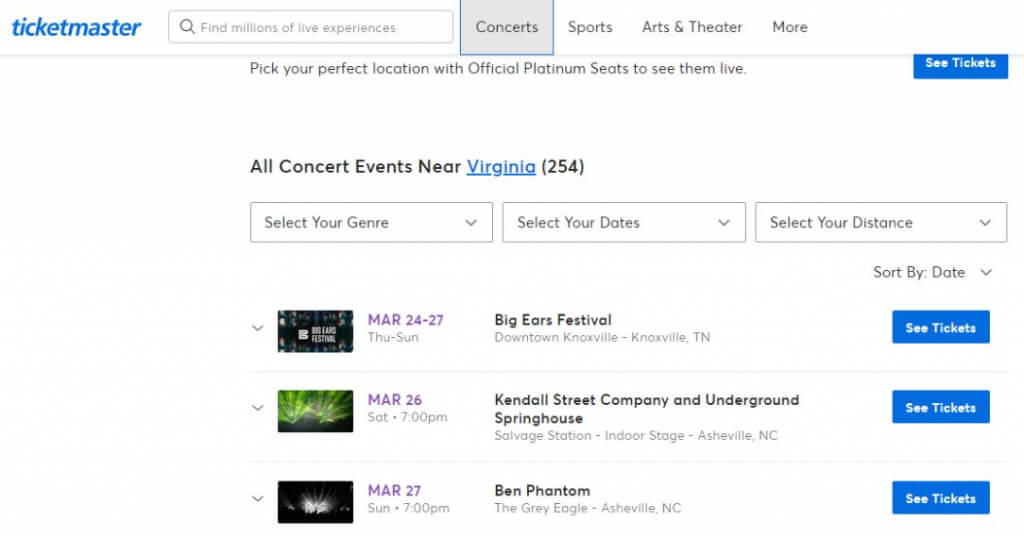
Task: Expand the Kendall Street Company row chevron
Action: pos(257,408)
